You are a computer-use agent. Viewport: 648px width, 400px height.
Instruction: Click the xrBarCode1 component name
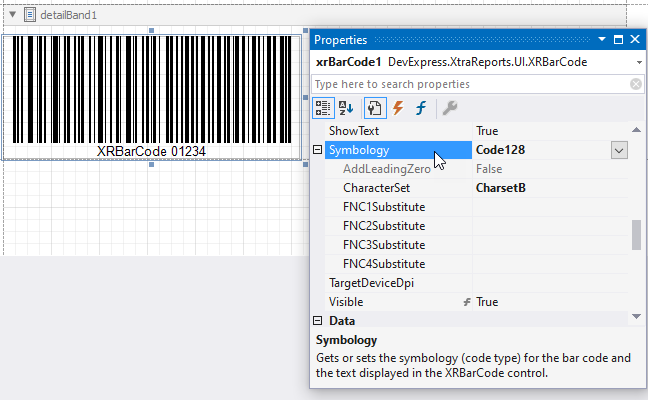point(348,62)
